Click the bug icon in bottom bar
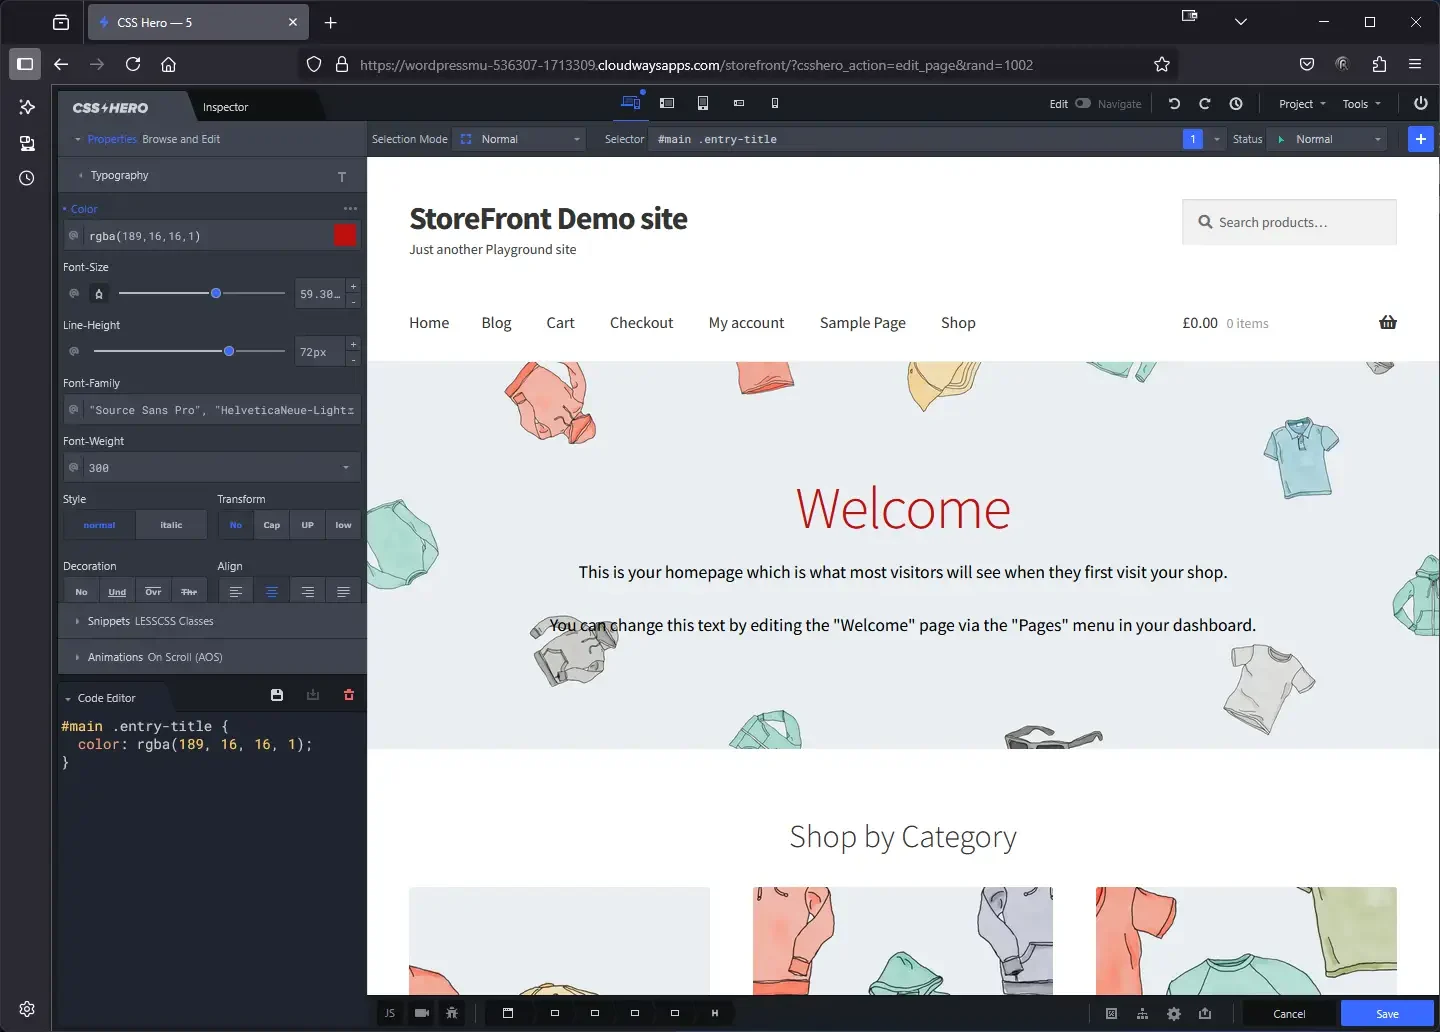1440x1032 pixels. (452, 1013)
